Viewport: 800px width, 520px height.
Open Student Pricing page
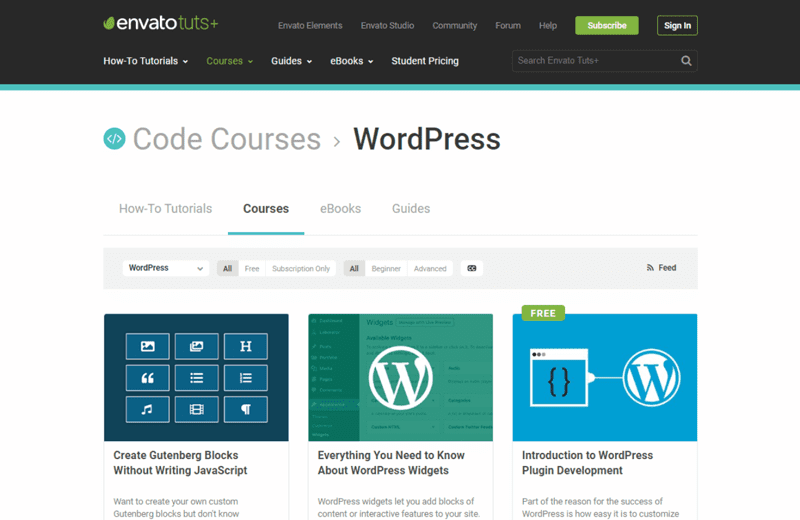click(425, 61)
